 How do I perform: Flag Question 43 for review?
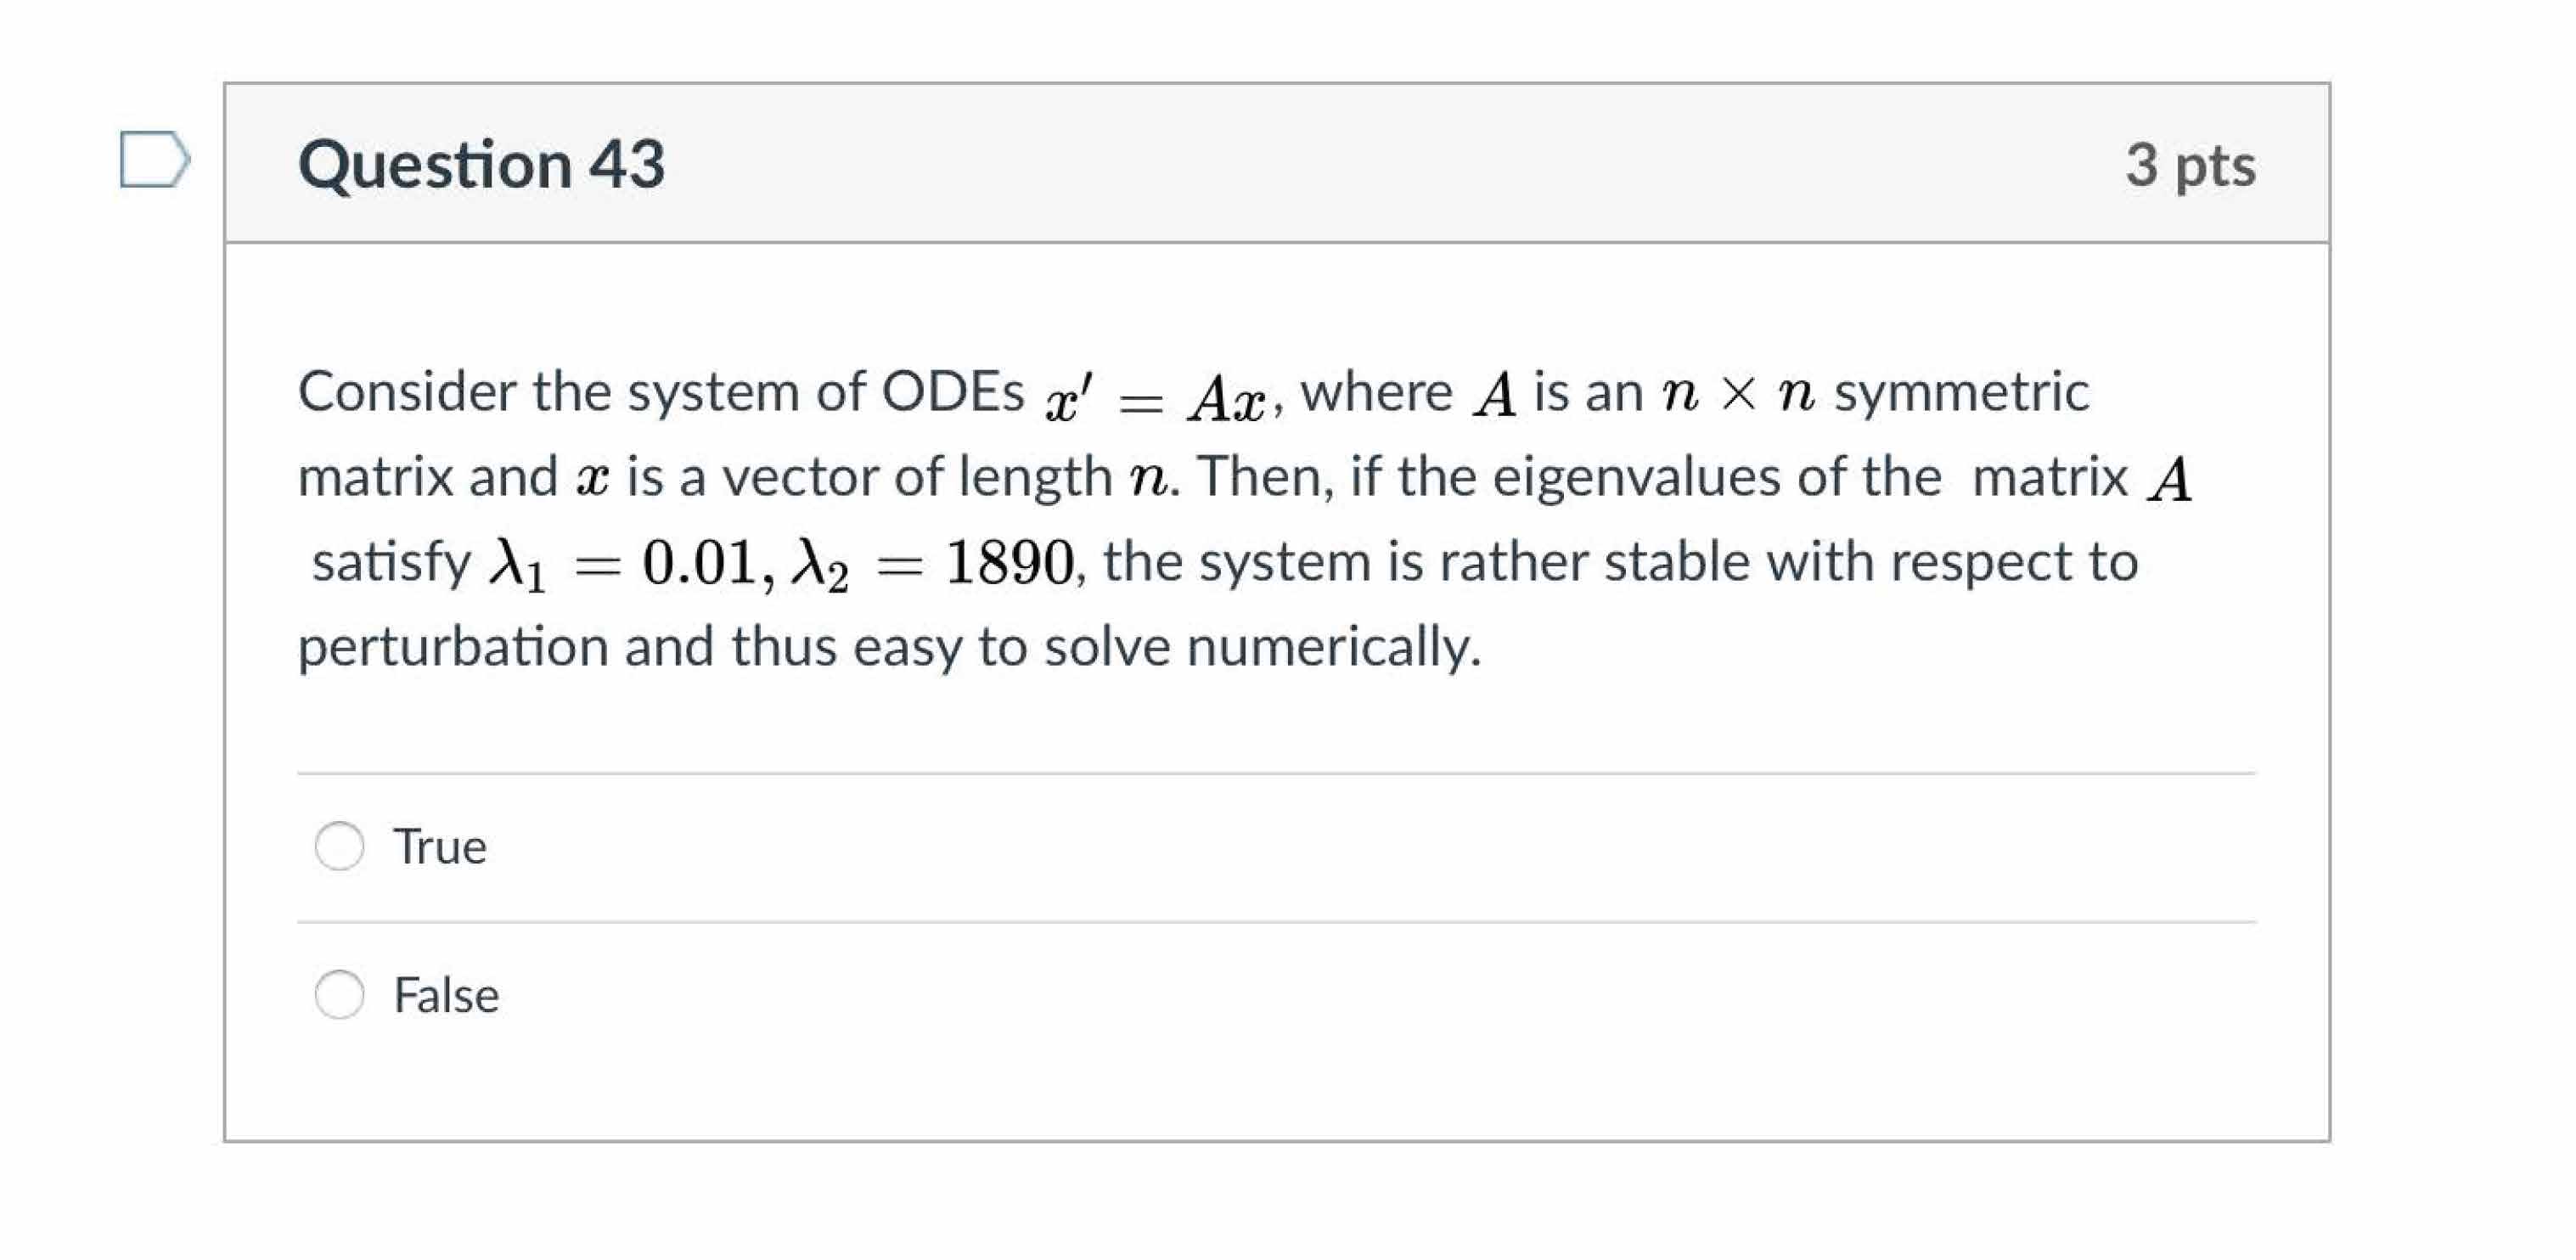click(153, 159)
